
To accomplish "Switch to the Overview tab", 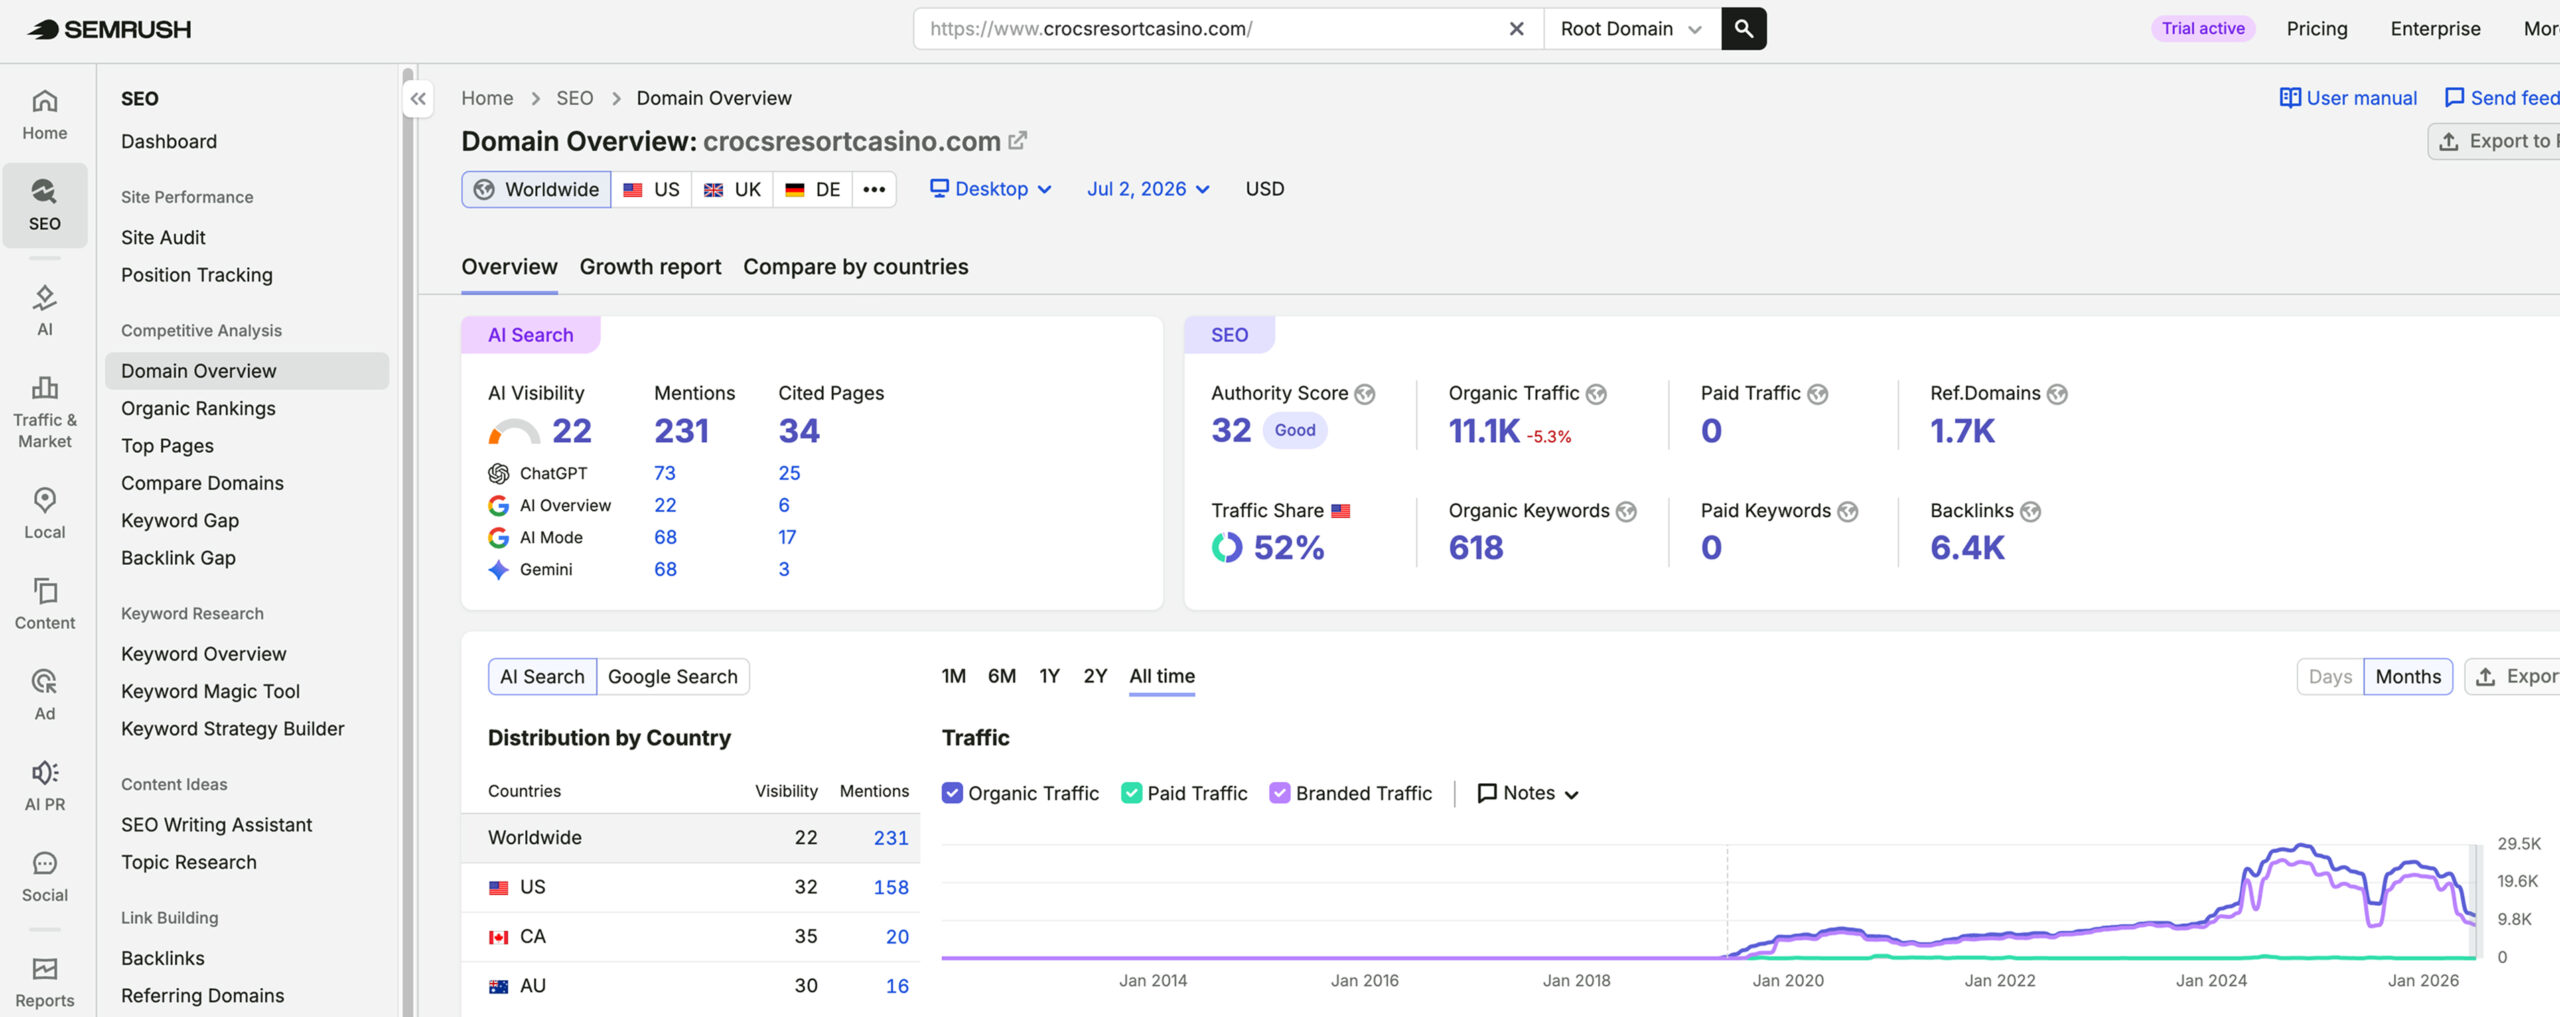I will 509,267.
